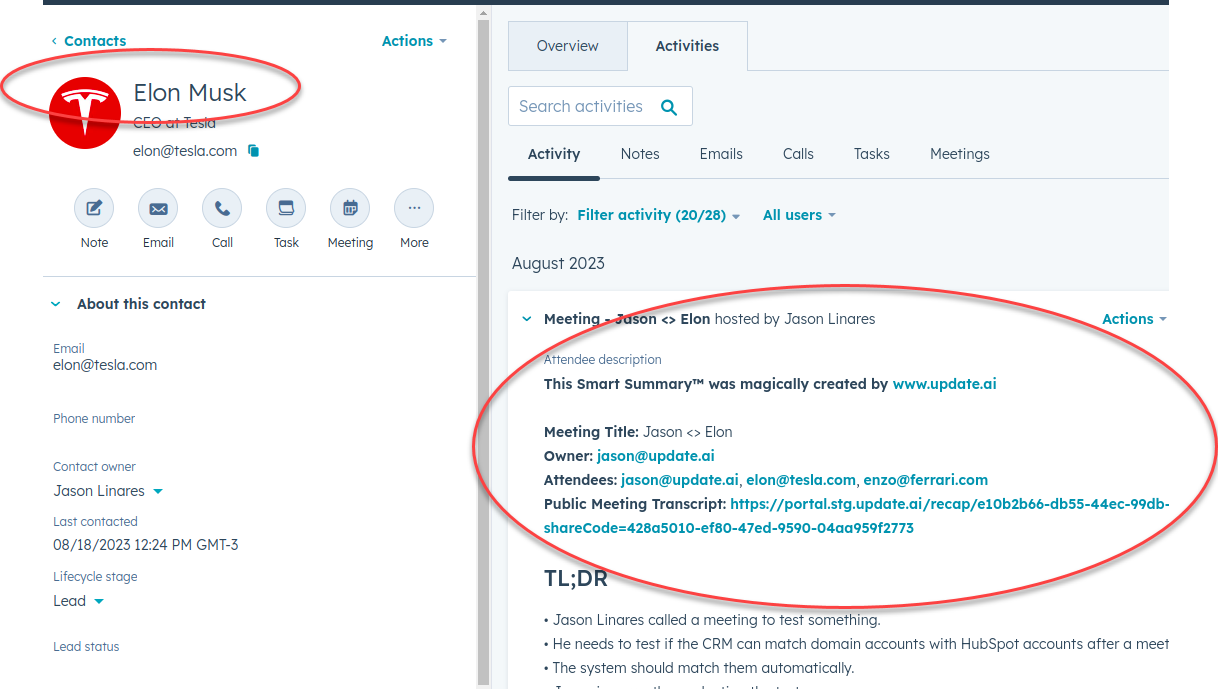The image size is (1218, 689).
Task: Click the Phone number field
Action: pos(94,419)
